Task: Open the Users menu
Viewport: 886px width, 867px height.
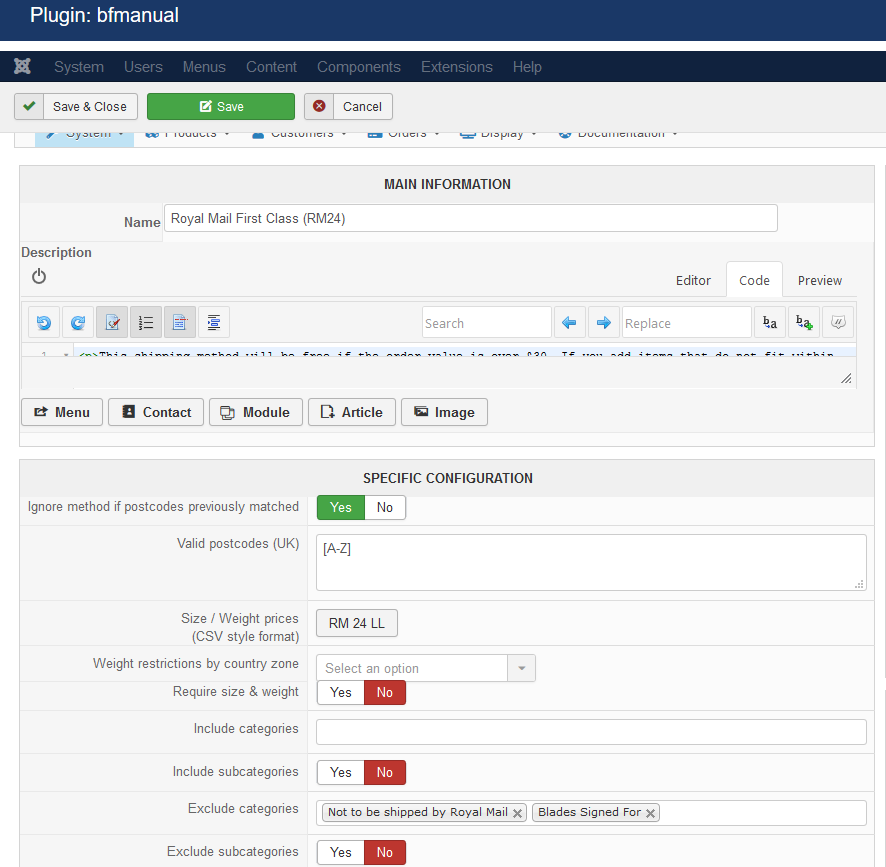Action: pyautogui.click(x=144, y=67)
